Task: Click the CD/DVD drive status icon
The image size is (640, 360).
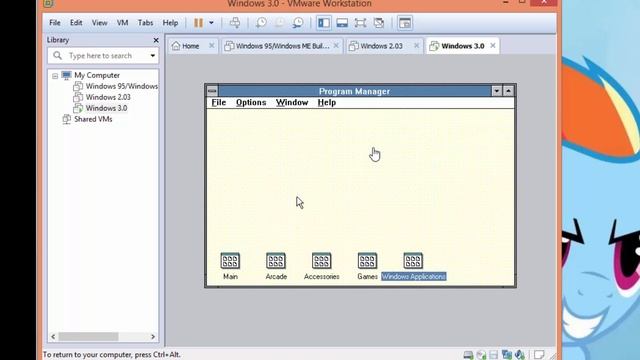Action: [481, 355]
